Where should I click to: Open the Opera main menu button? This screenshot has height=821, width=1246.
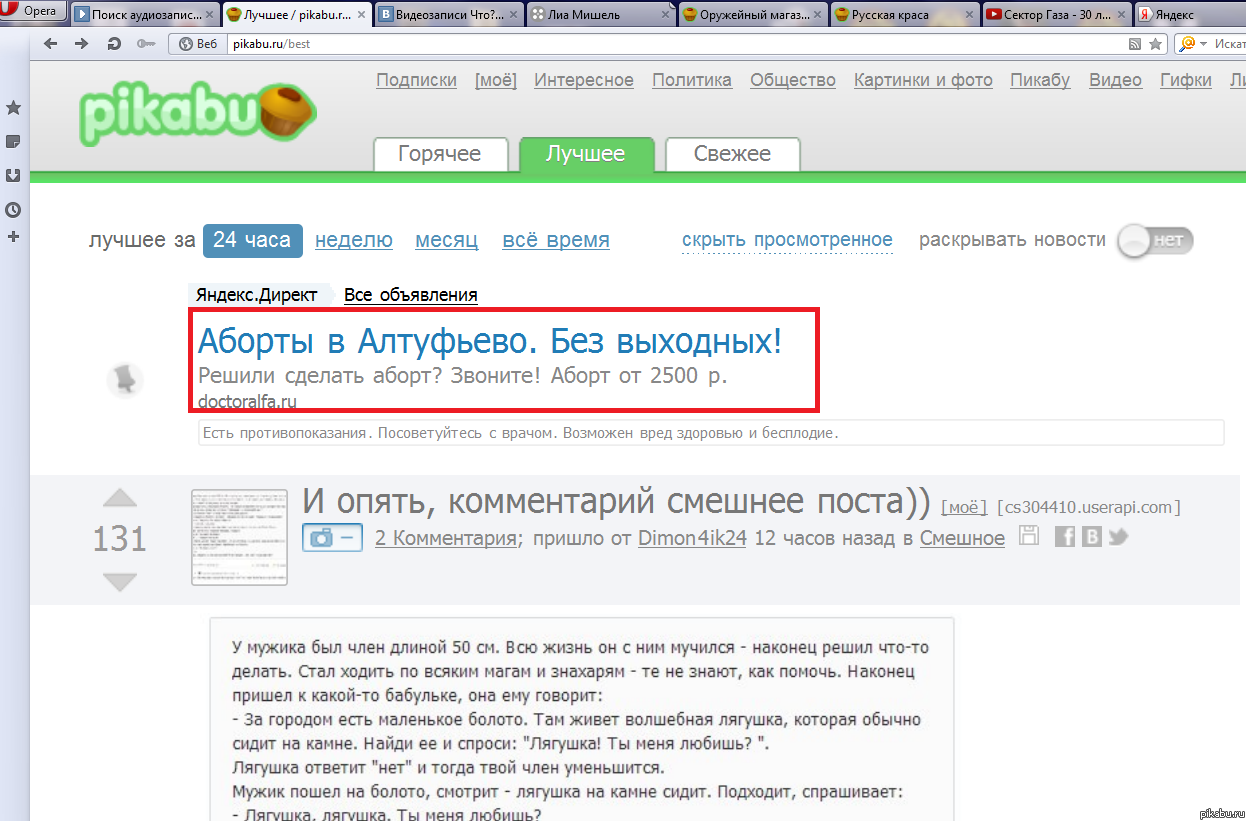pos(34,13)
